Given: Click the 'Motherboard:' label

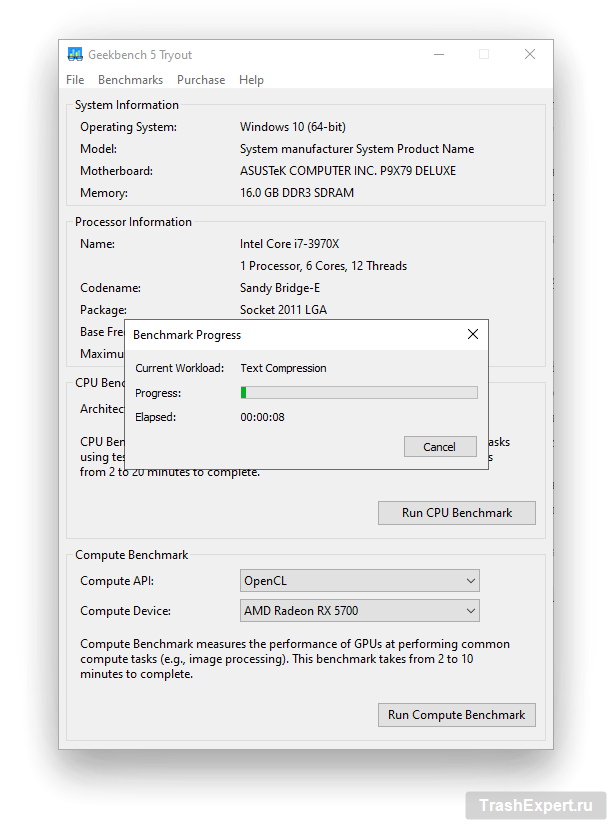Looking at the screenshot, I should [116, 171].
